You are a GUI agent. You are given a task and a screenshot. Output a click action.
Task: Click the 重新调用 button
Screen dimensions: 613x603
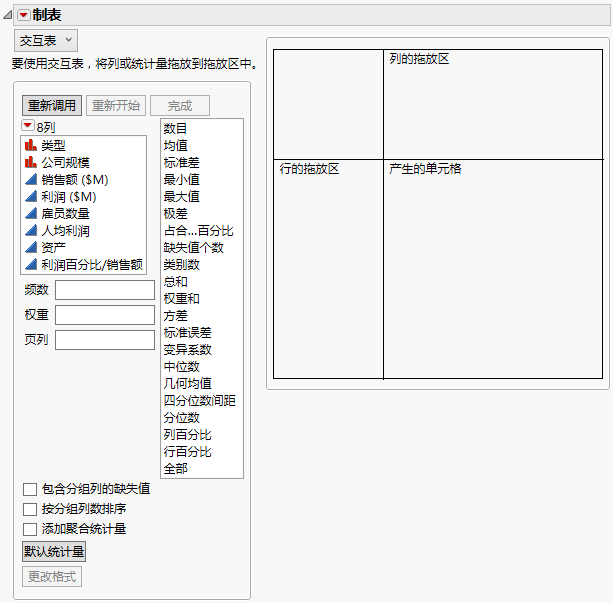pyautogui.click(x=52, y=106)
